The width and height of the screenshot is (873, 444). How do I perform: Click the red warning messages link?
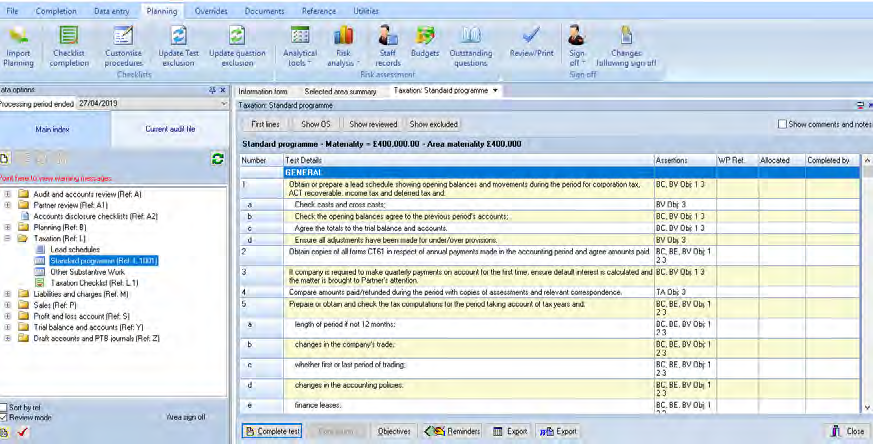pyautogui.click(x=56, y=178)
